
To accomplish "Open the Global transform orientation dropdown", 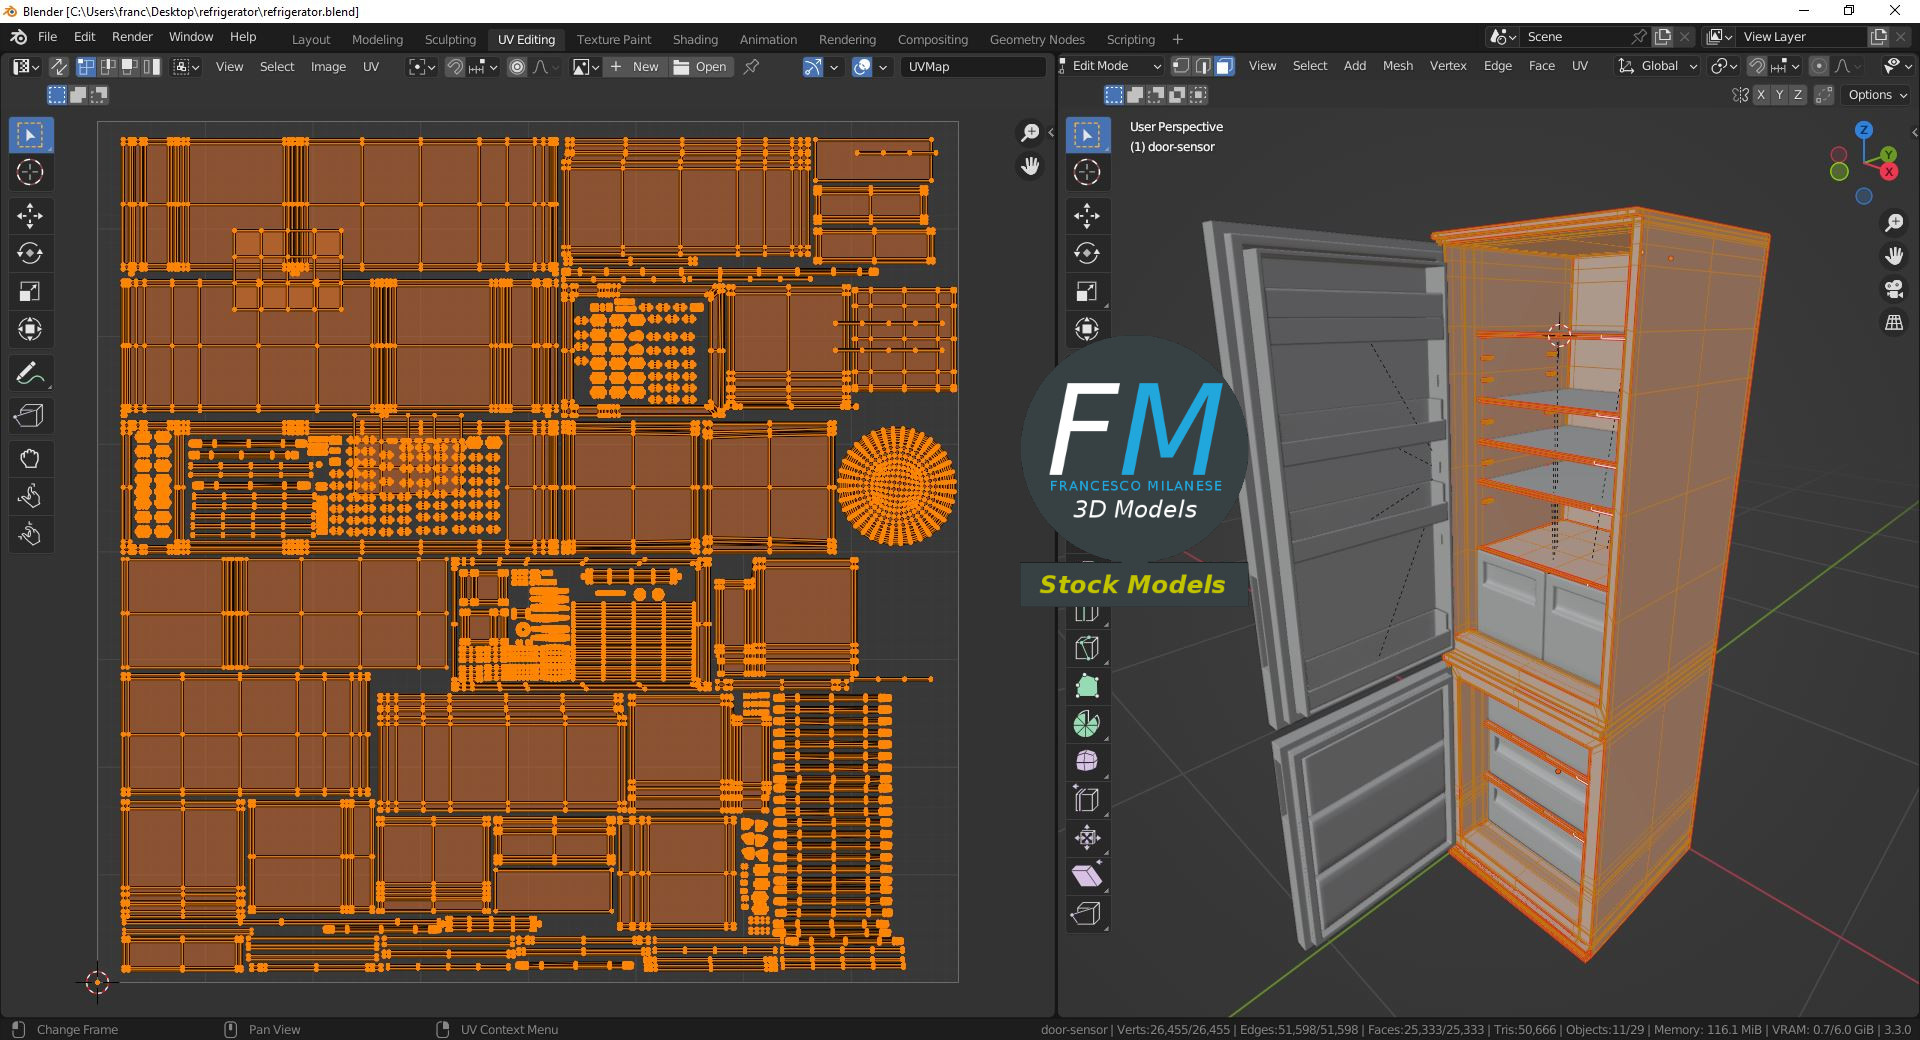I will [1659, 66].
